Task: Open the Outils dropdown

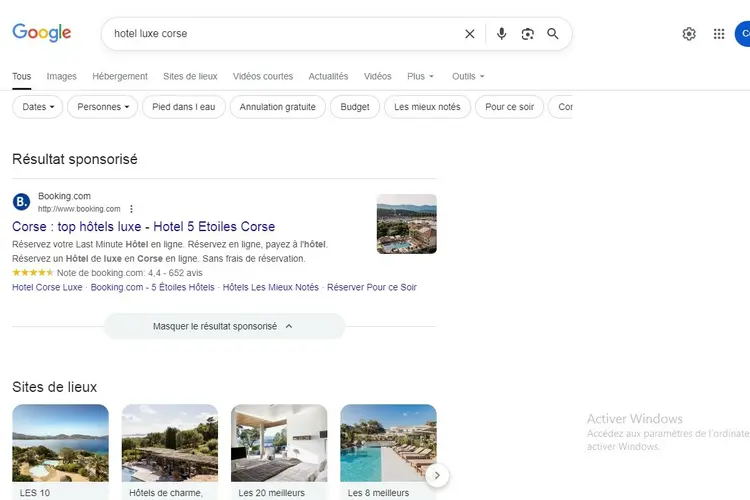Action: [x=467, y=76]
